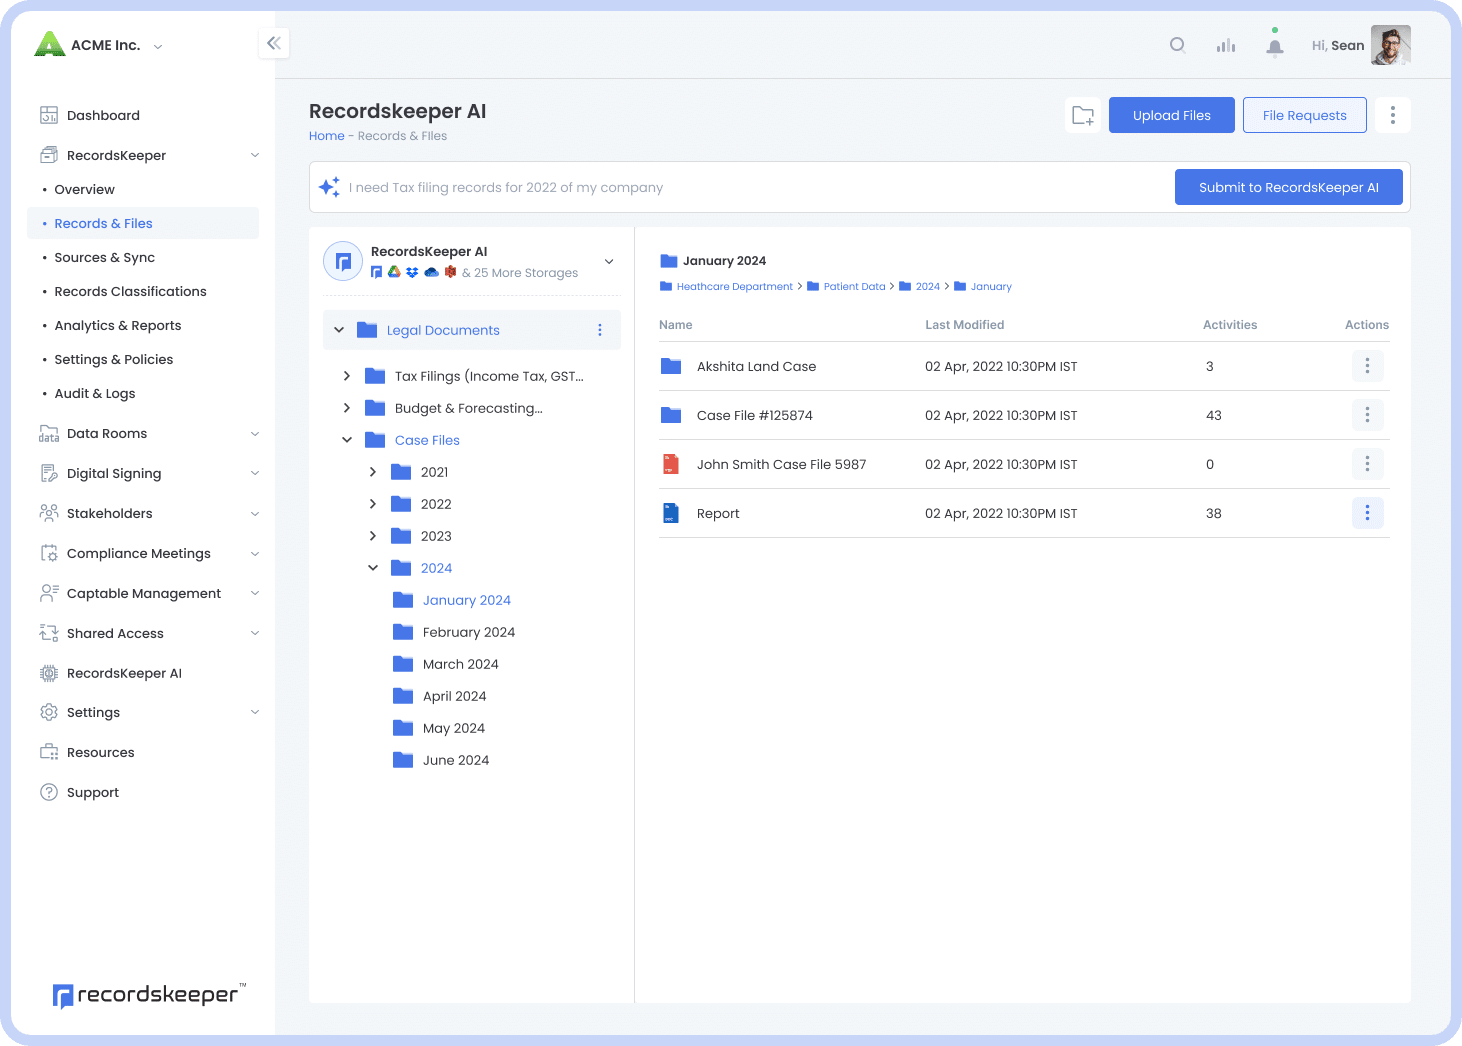Open actions menu for Report row
The height and width of the screenshot is (1046, 1462).
point(1367,513)
